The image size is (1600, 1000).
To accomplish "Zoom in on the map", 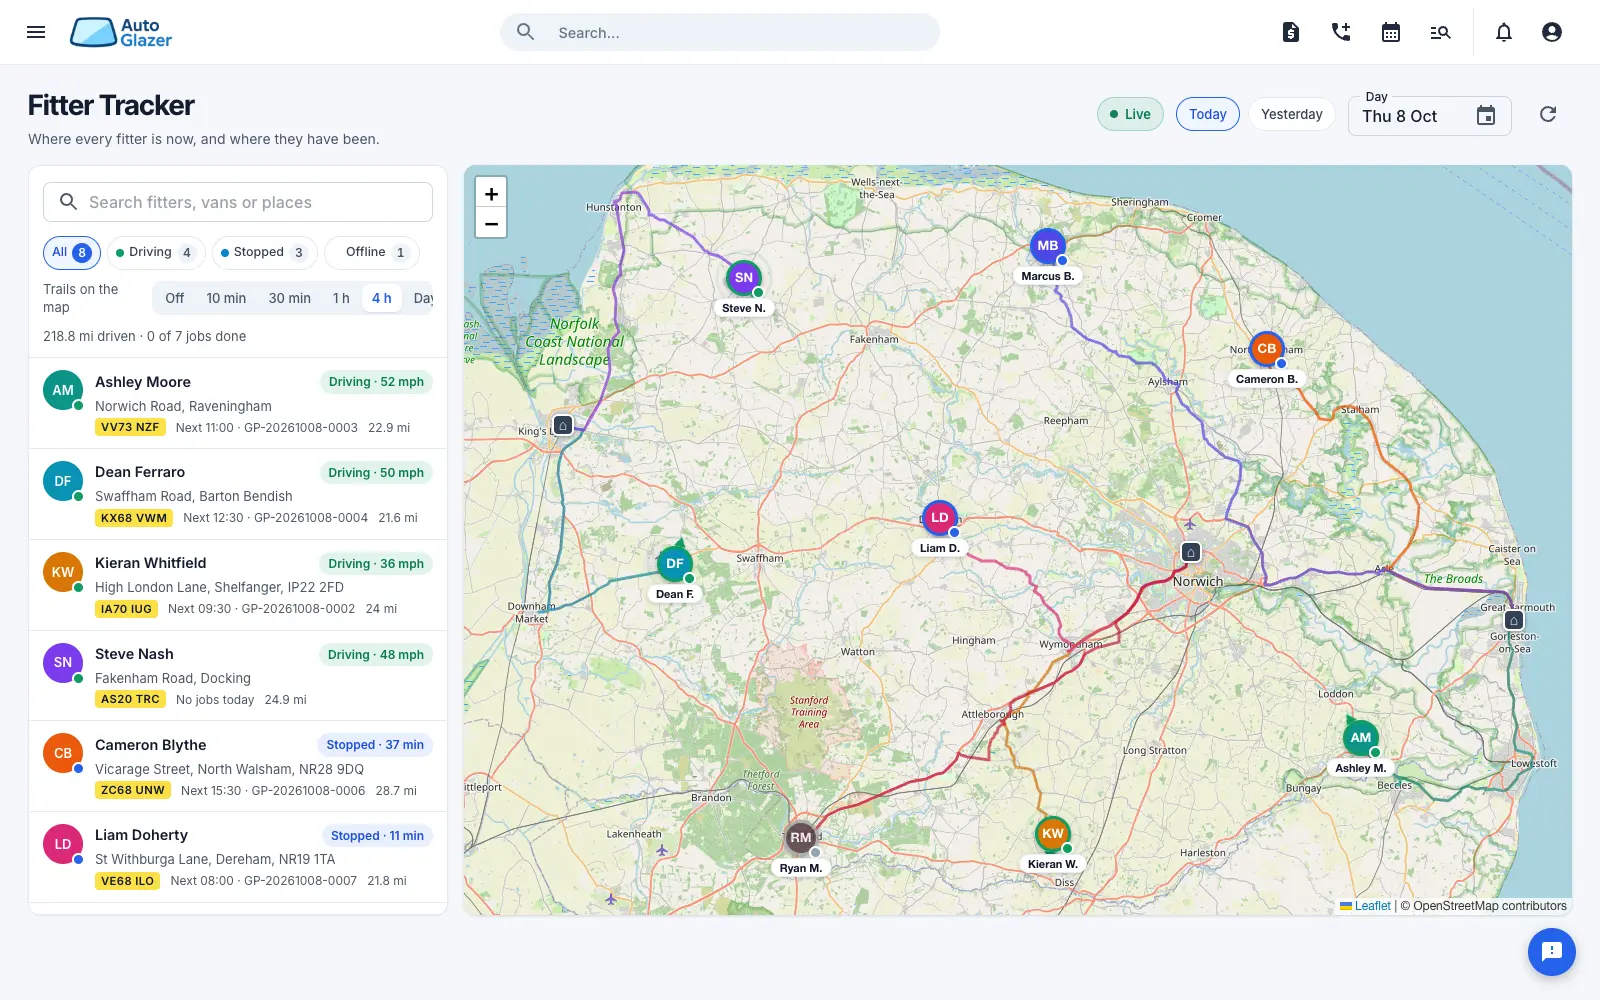I will [491, 194].
